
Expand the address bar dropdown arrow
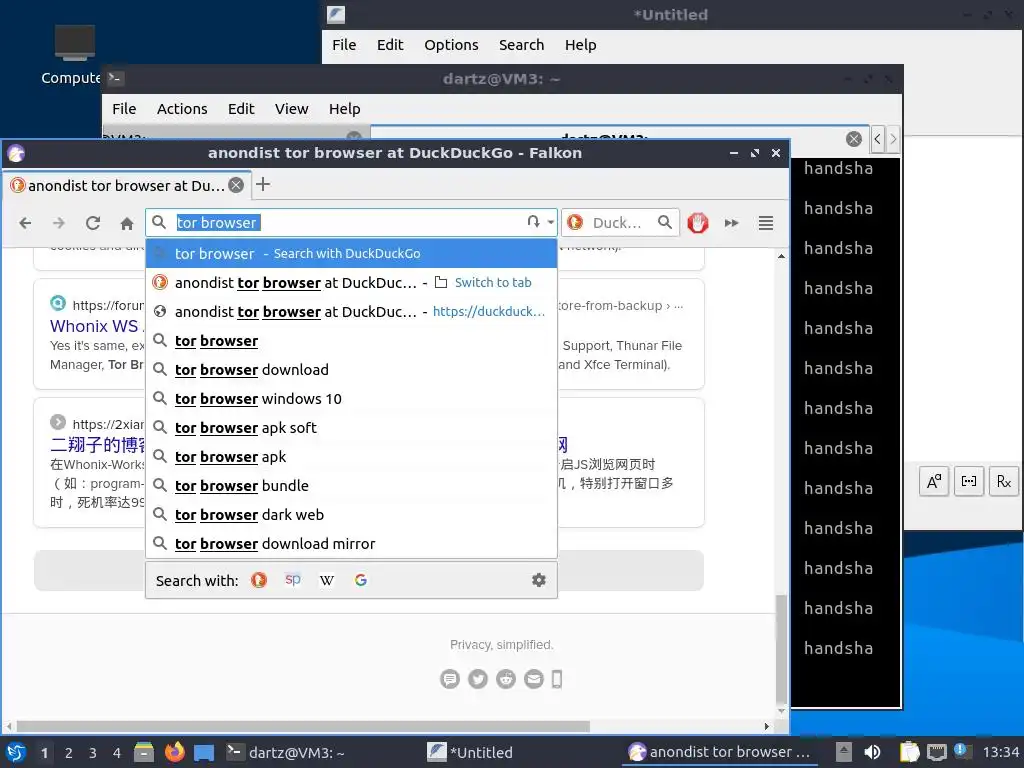click(x=551, y=223)
